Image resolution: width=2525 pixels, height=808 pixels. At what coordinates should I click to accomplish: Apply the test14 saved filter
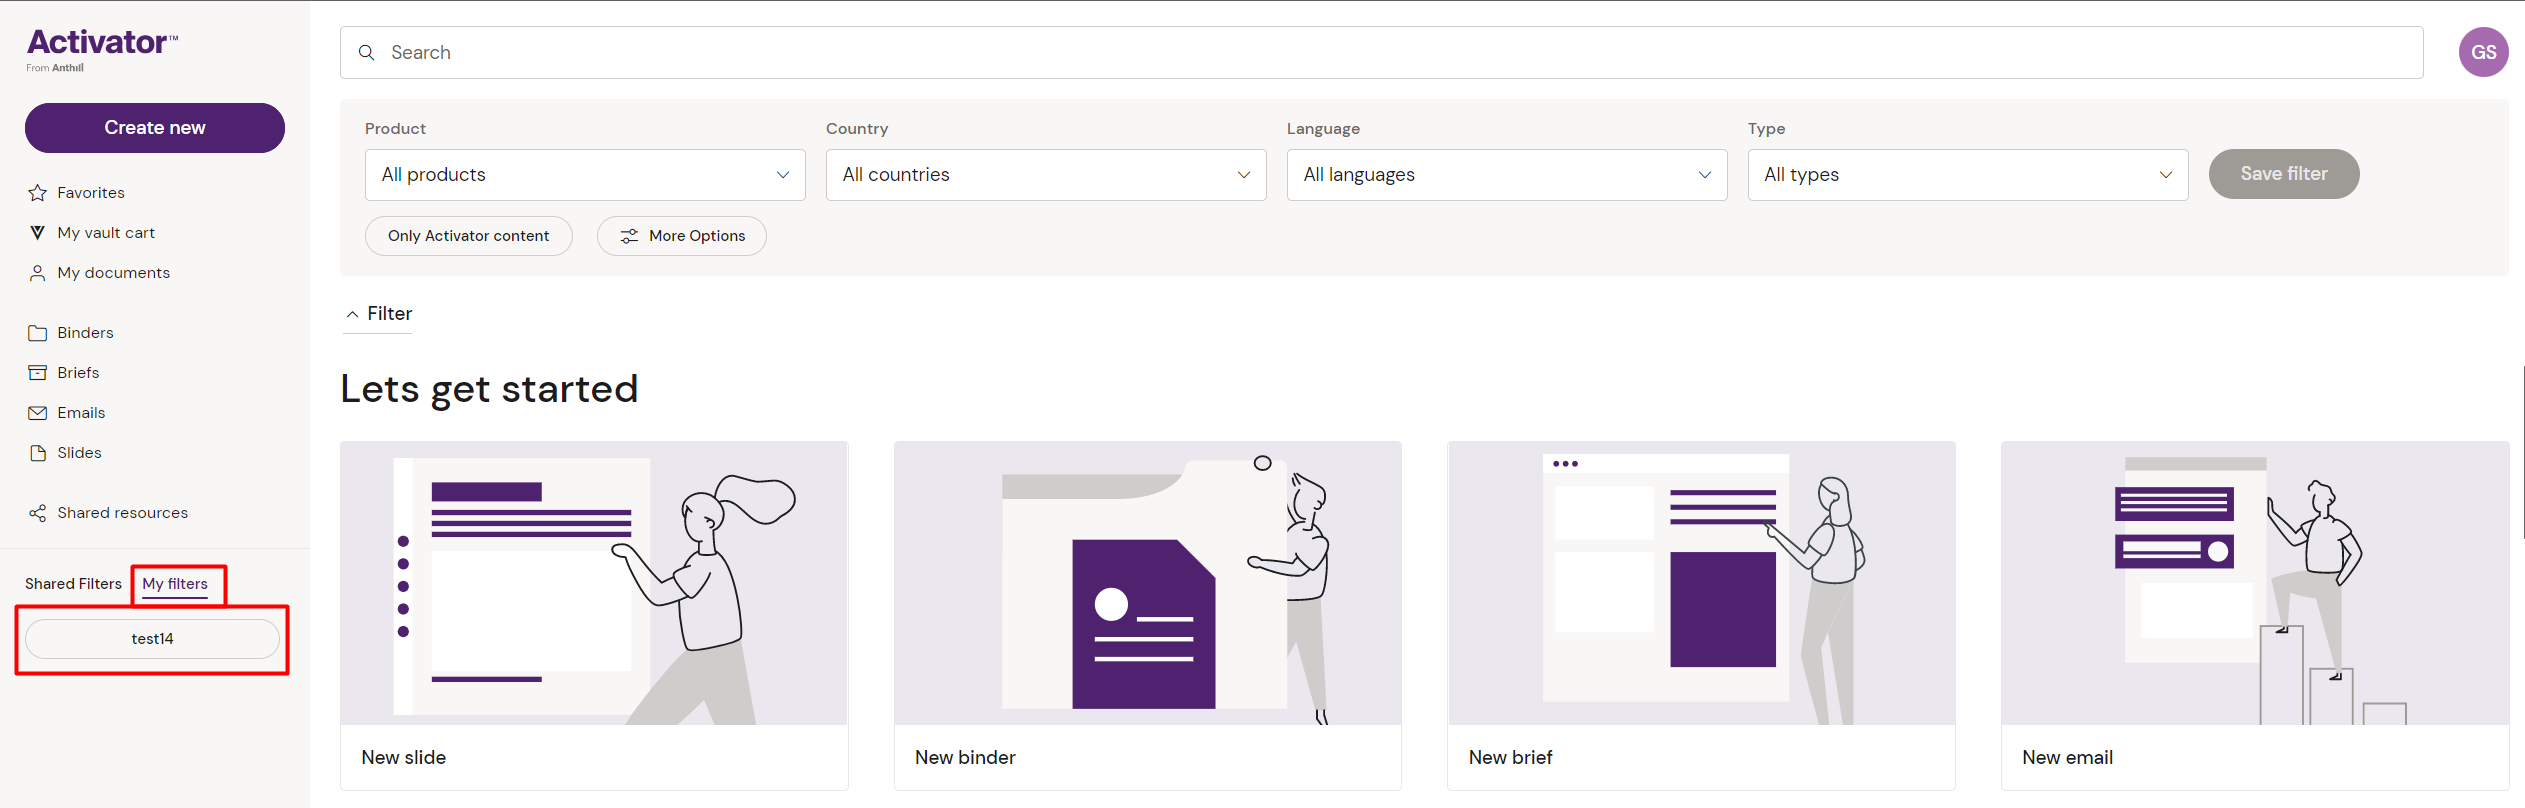tap(152, 639)
